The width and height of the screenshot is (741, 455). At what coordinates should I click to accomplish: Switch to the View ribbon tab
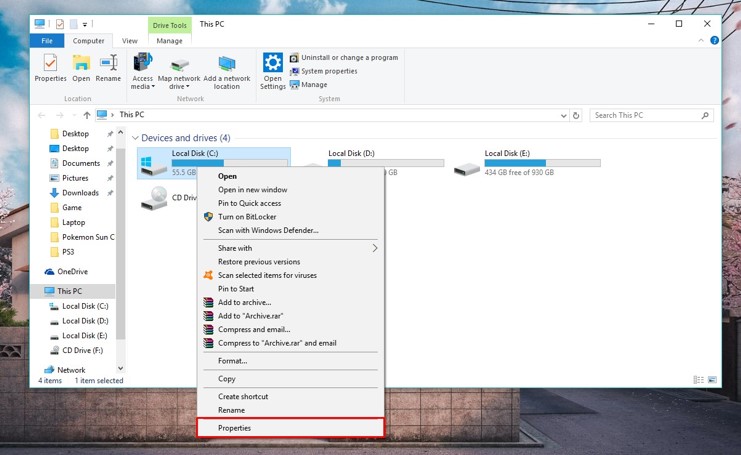129,41
